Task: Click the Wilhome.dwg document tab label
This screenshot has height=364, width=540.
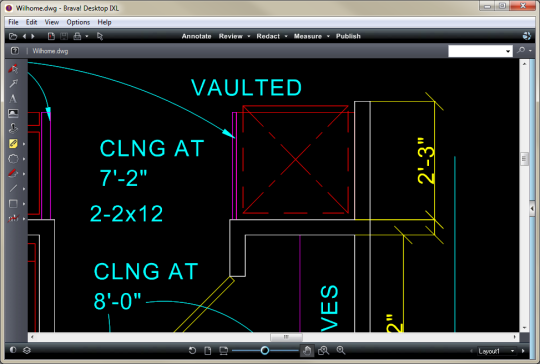Action: coord(50,51)
